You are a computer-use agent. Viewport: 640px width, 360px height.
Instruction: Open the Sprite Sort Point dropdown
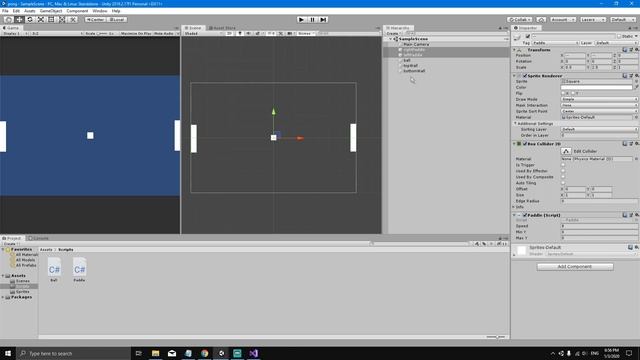click(x=599, y=111)
